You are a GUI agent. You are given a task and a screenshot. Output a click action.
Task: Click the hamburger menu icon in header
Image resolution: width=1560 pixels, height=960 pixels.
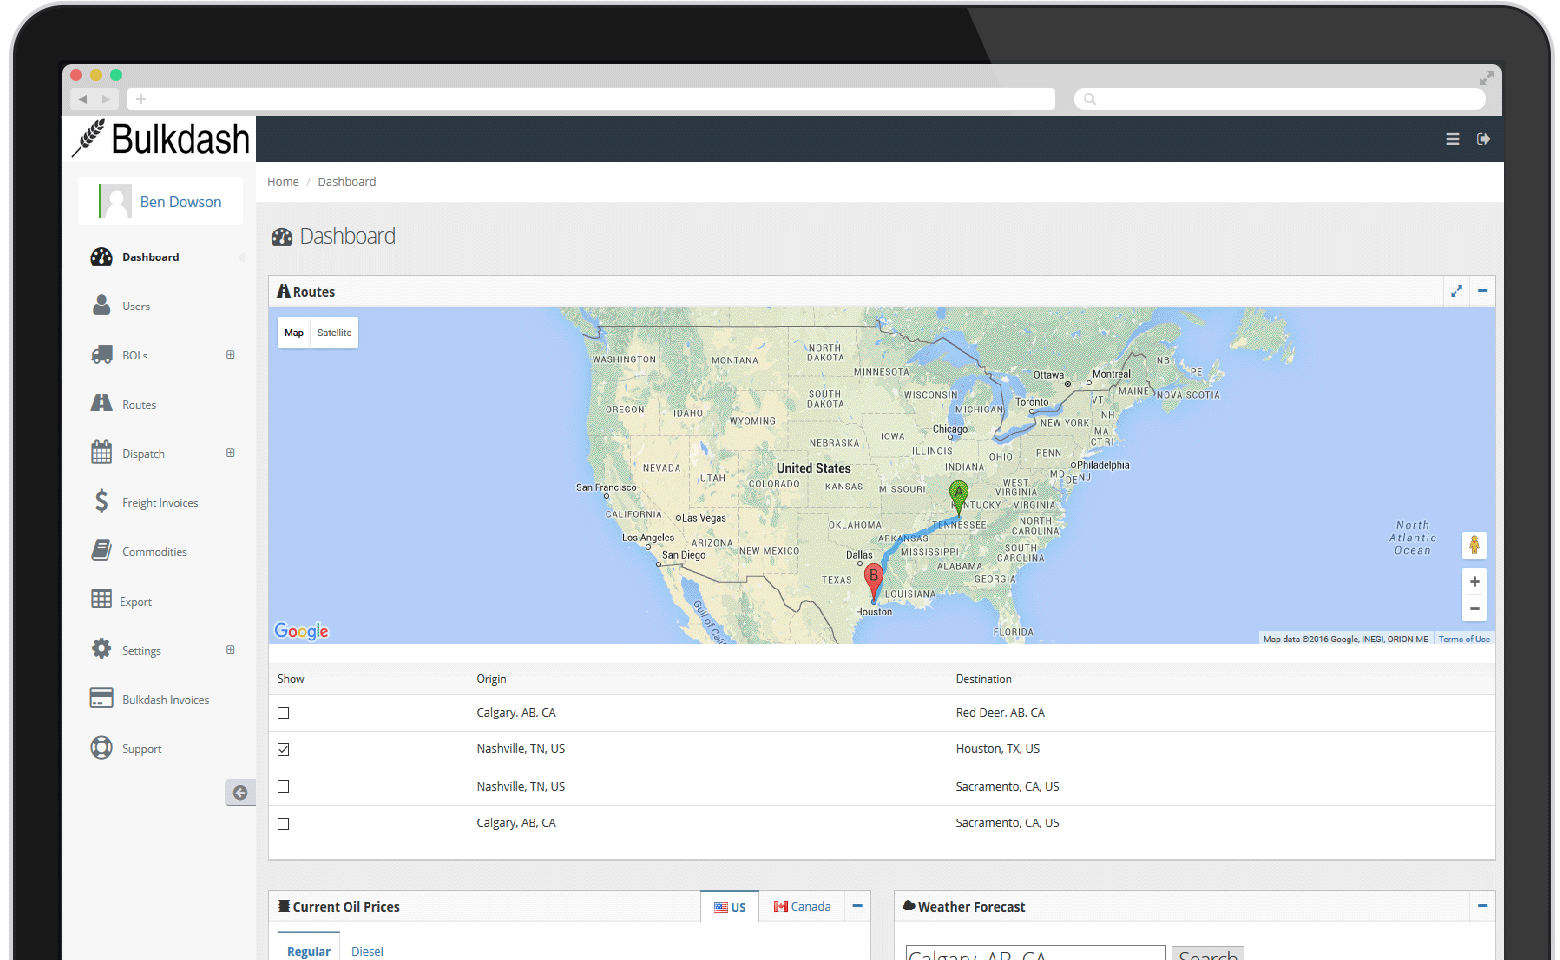[1452, 139]
